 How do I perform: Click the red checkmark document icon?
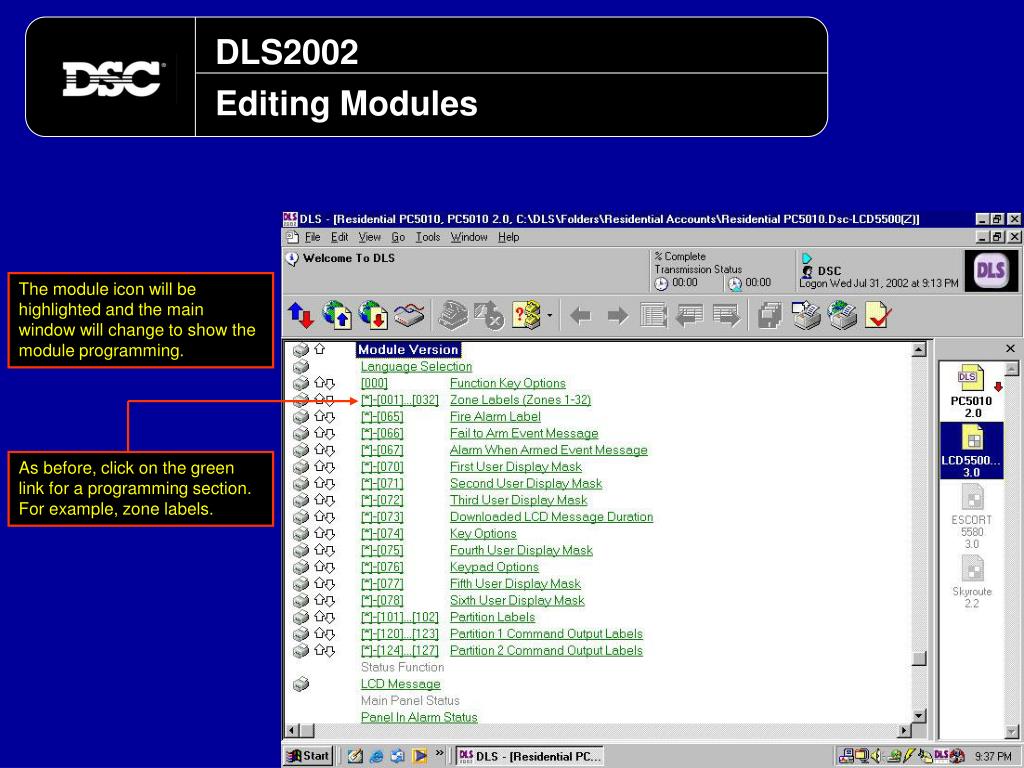tap(876, 315)
